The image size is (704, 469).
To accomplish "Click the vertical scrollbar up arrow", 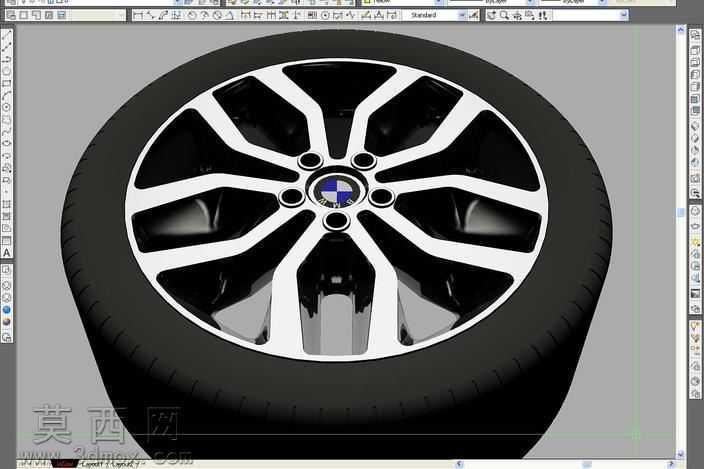I will pyautogui.click(x=680, y=30).
